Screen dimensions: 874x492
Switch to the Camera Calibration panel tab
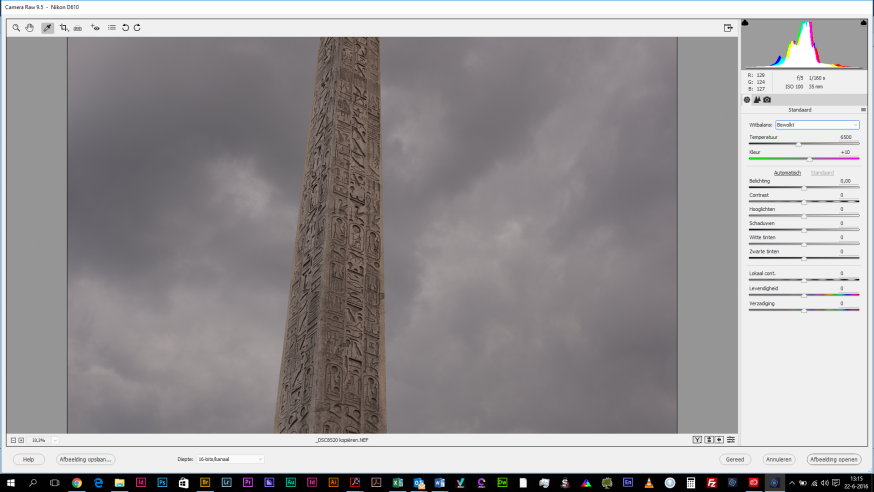pos(767,99)
